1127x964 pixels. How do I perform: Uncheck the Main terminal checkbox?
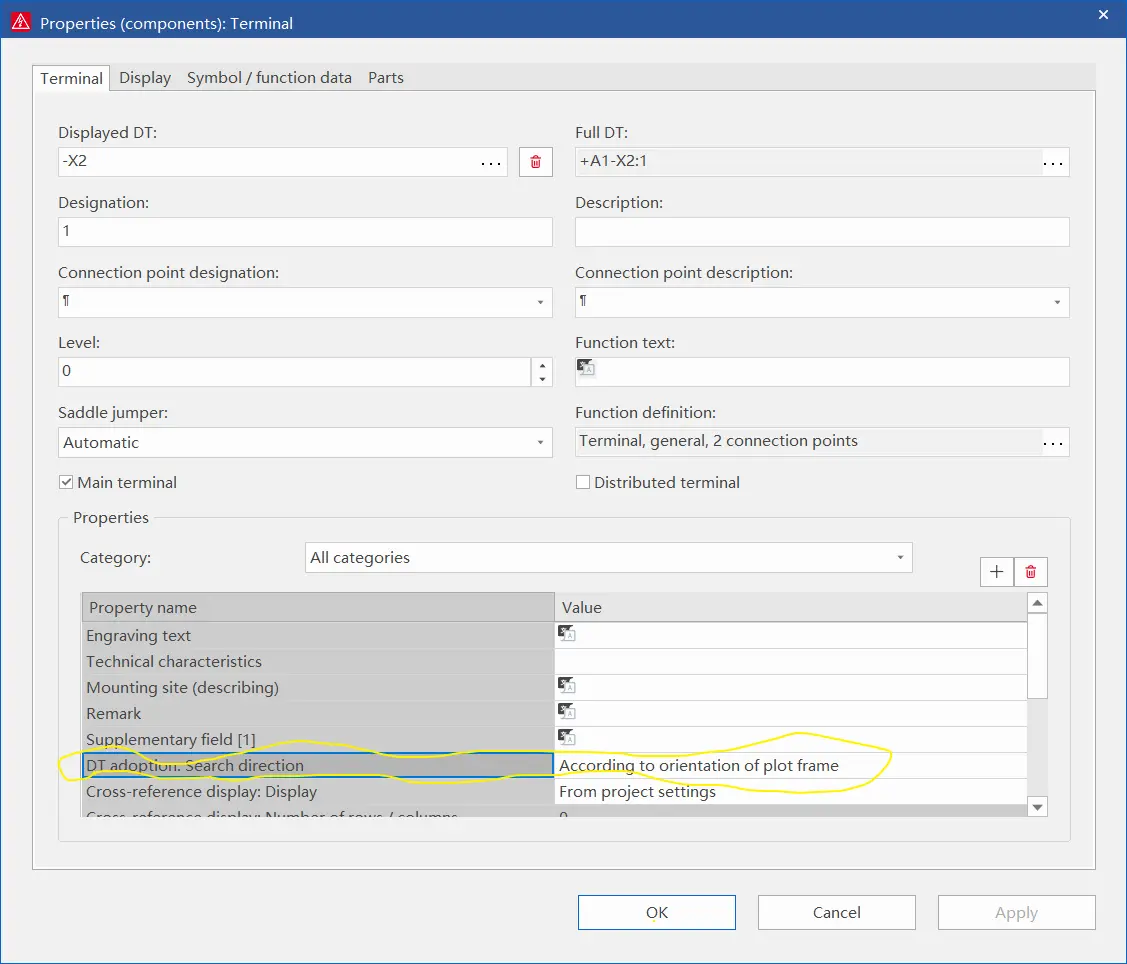(66, 482)
